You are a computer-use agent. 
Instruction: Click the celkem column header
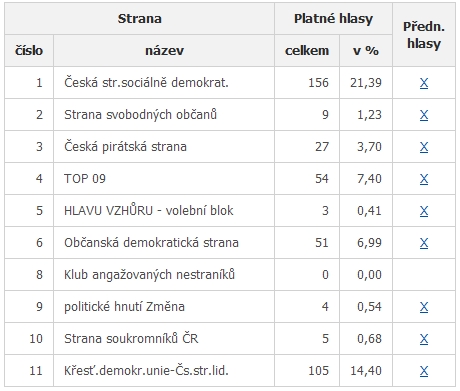[307, 51]
